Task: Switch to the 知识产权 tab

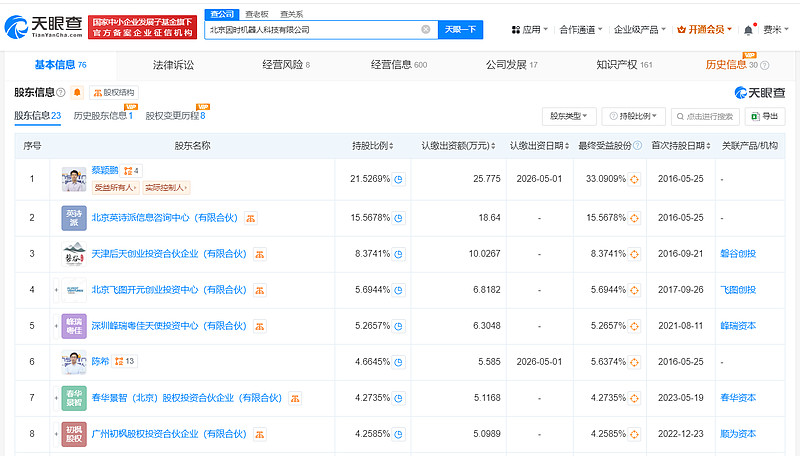Action: coord(624,65)
